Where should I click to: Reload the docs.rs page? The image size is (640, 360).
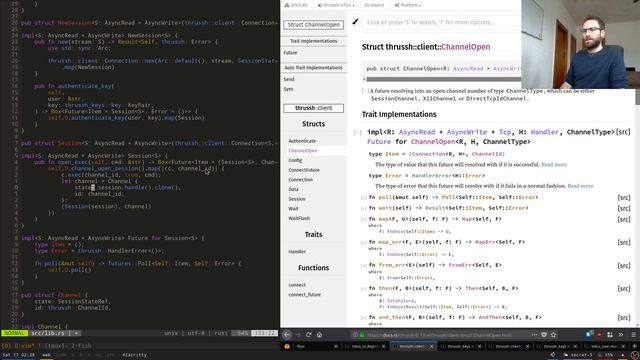[309, 335]
